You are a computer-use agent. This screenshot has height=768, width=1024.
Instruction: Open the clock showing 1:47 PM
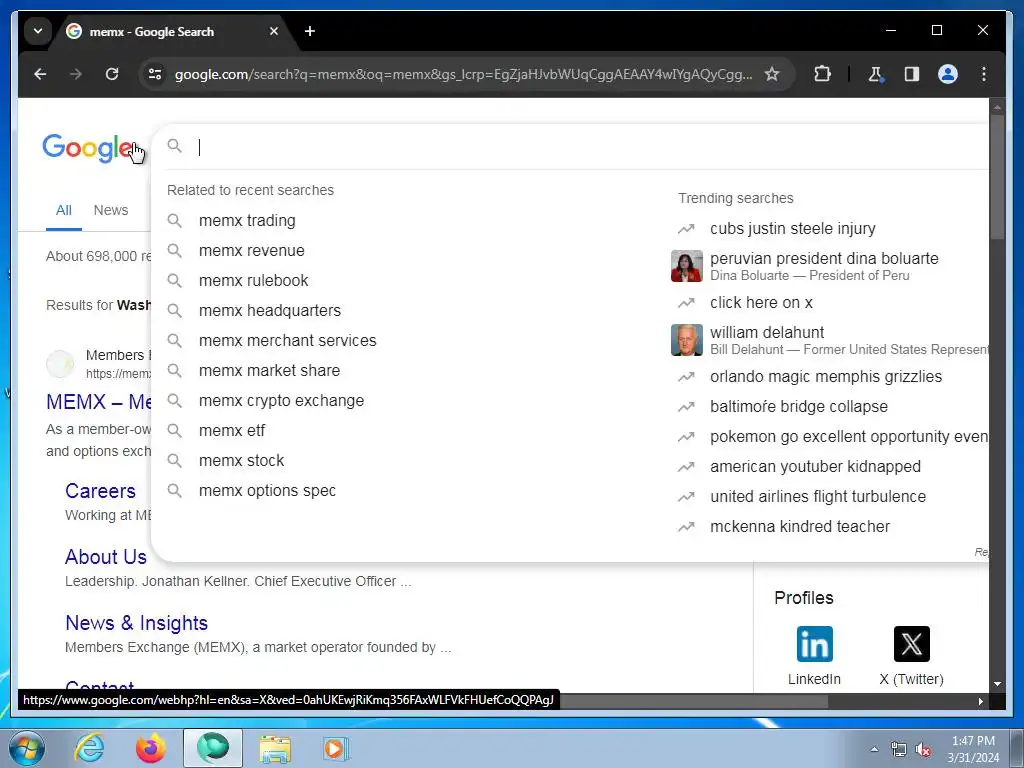pyautogui.click(x=973, y=749)
